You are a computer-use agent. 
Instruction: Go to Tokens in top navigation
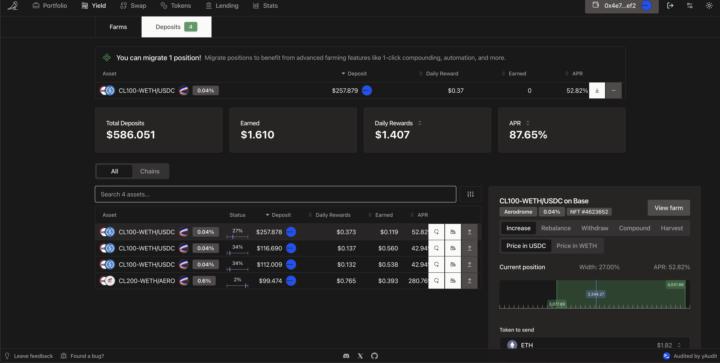tap(176, 6)
